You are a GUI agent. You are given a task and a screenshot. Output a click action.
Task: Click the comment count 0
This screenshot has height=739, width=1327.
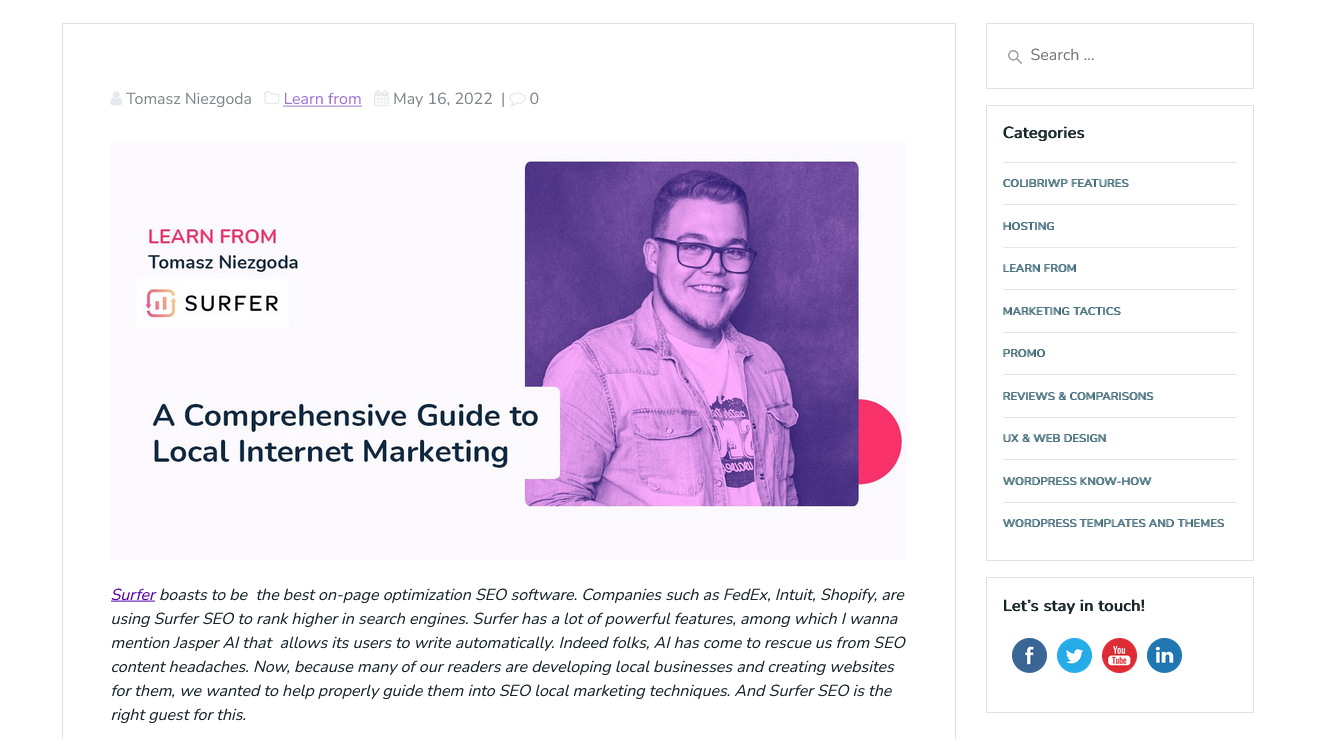pos(534,99)
